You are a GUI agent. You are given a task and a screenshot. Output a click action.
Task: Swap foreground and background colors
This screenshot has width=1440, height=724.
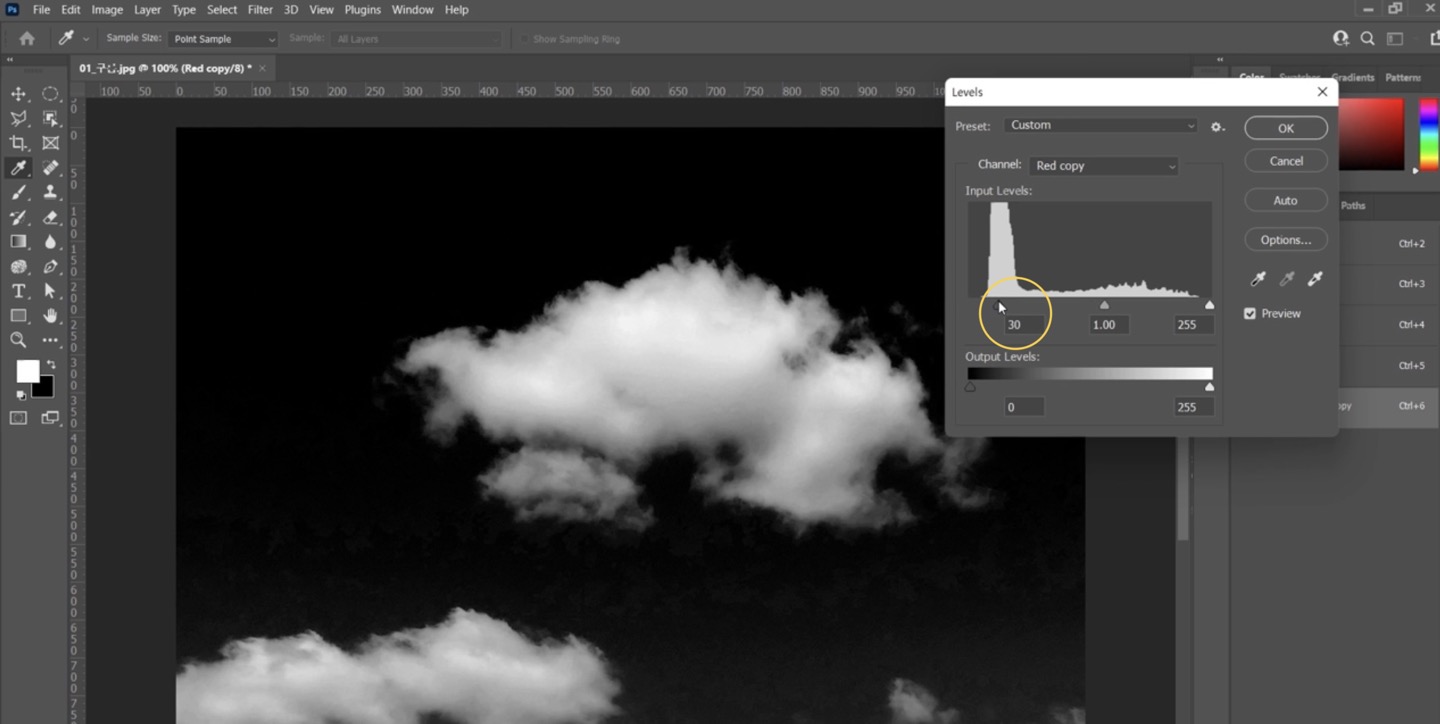50,365
